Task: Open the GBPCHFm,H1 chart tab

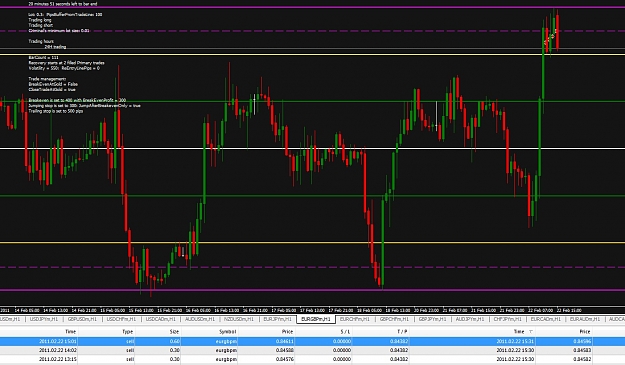Action: [394, 319]
